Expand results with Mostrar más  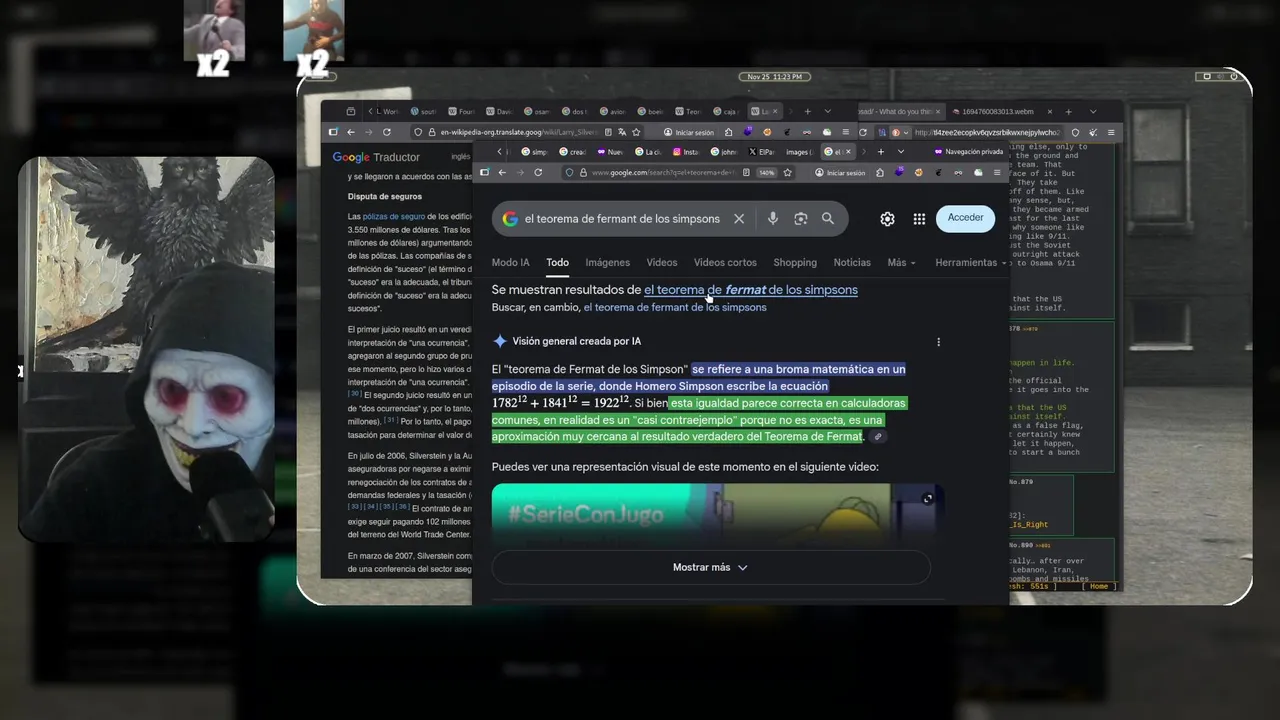pyautogui.click(x=710, y=567)
